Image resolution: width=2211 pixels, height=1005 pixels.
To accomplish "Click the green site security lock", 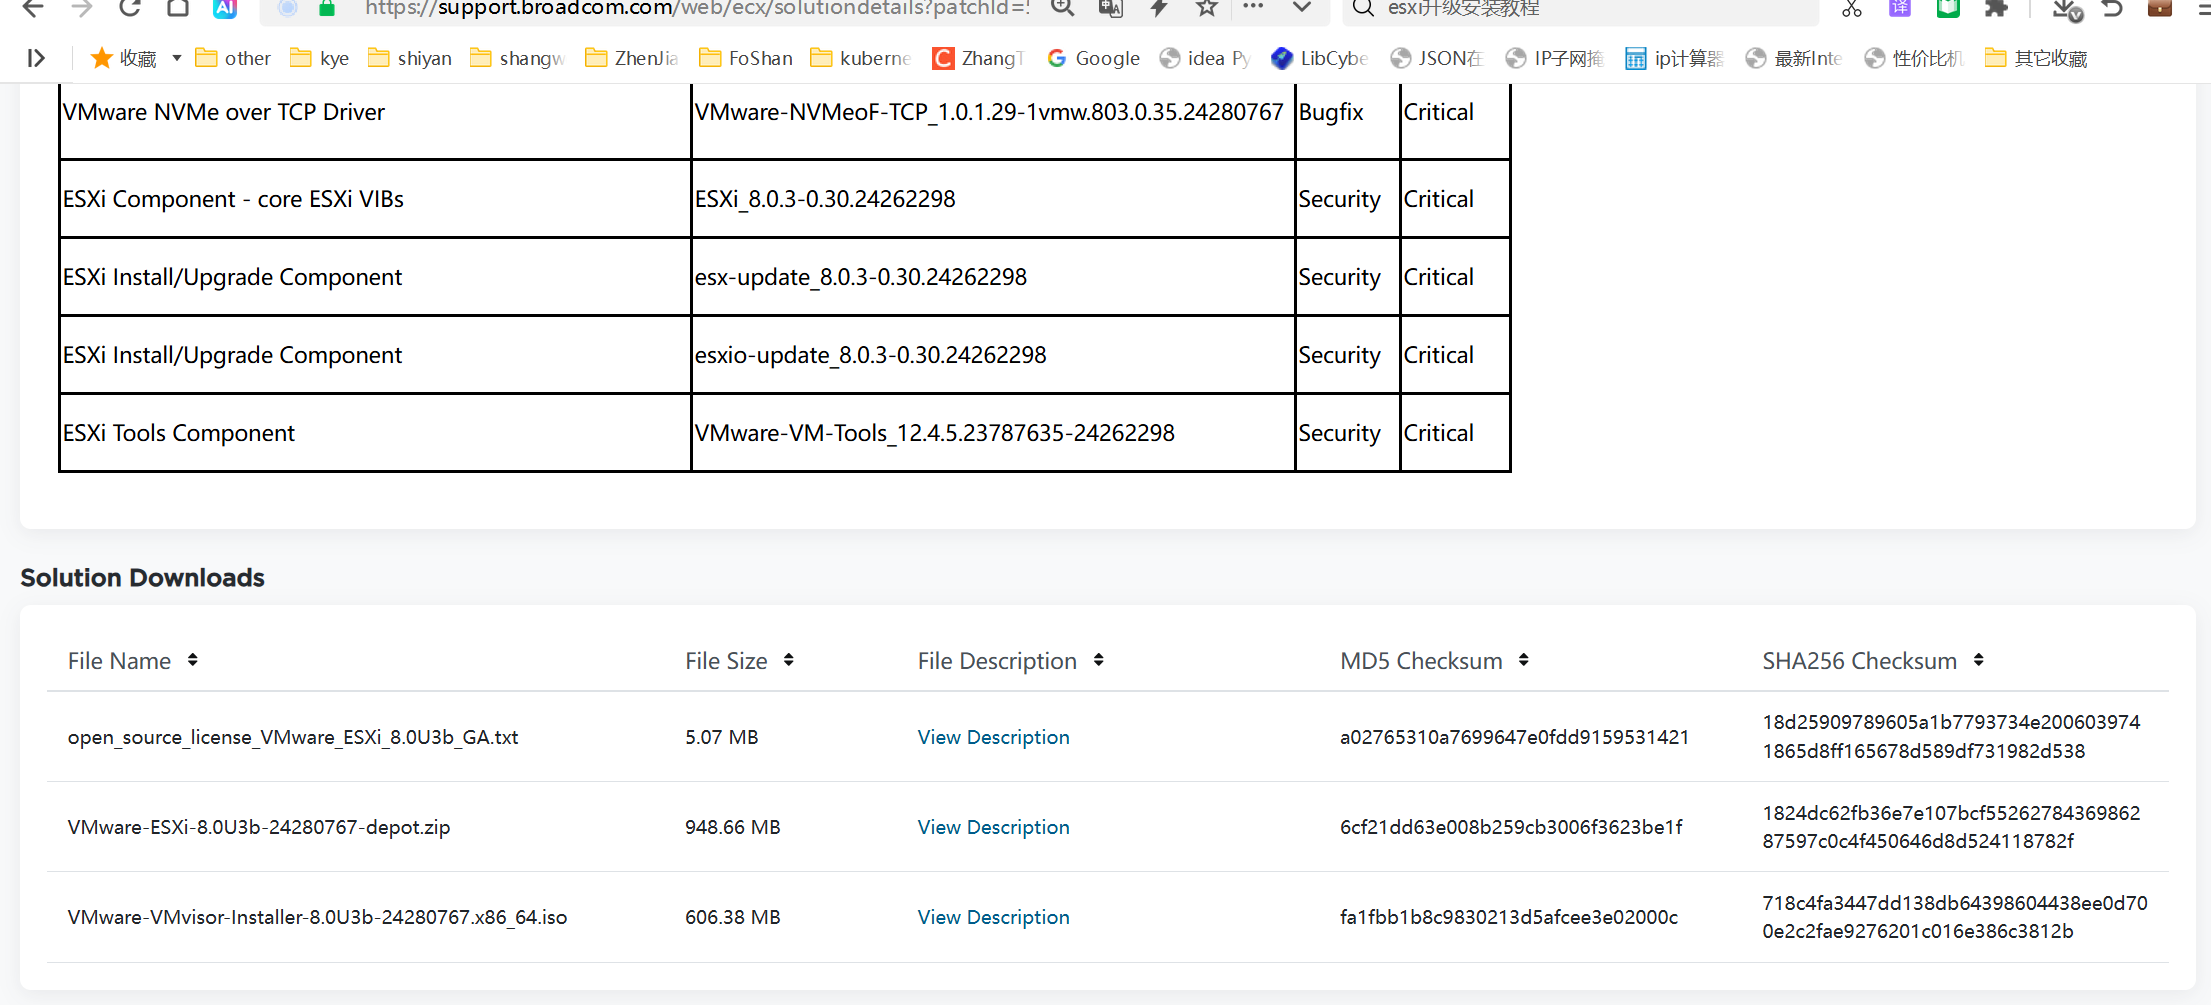I will click(x=326, y=8).
